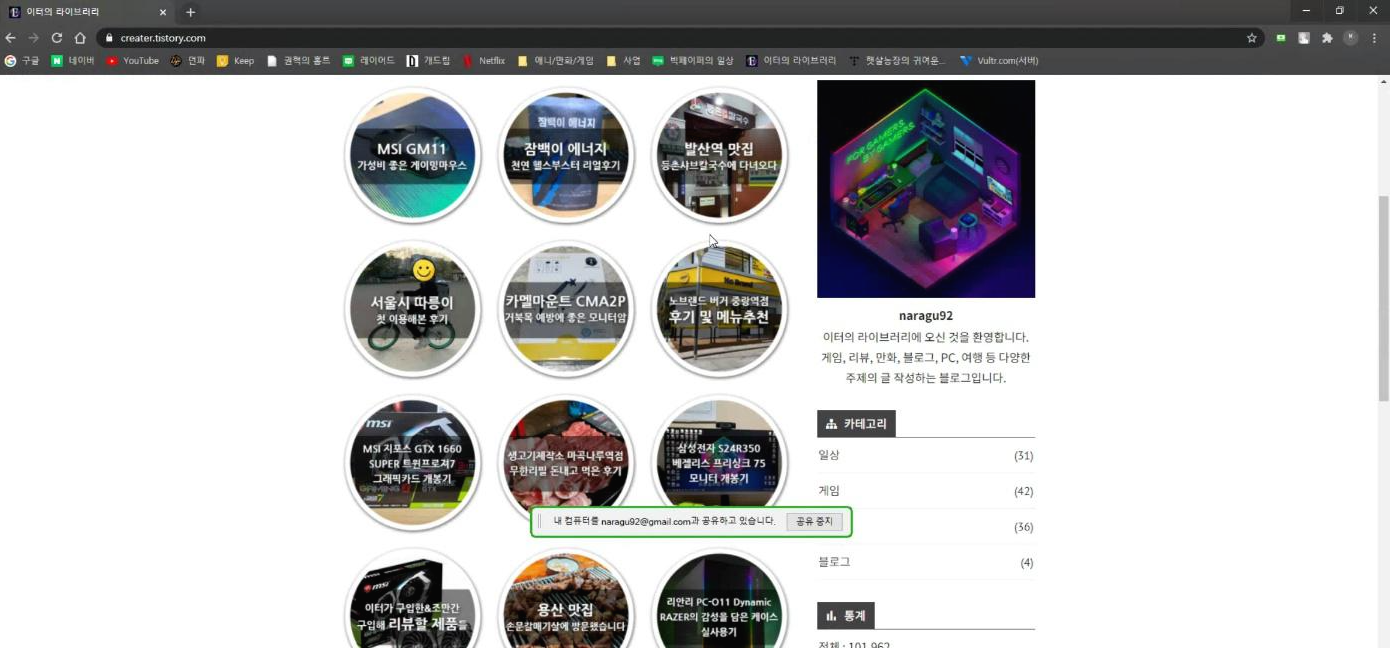
Task: View site info via the lock icon
Action: tap(109, 38)
